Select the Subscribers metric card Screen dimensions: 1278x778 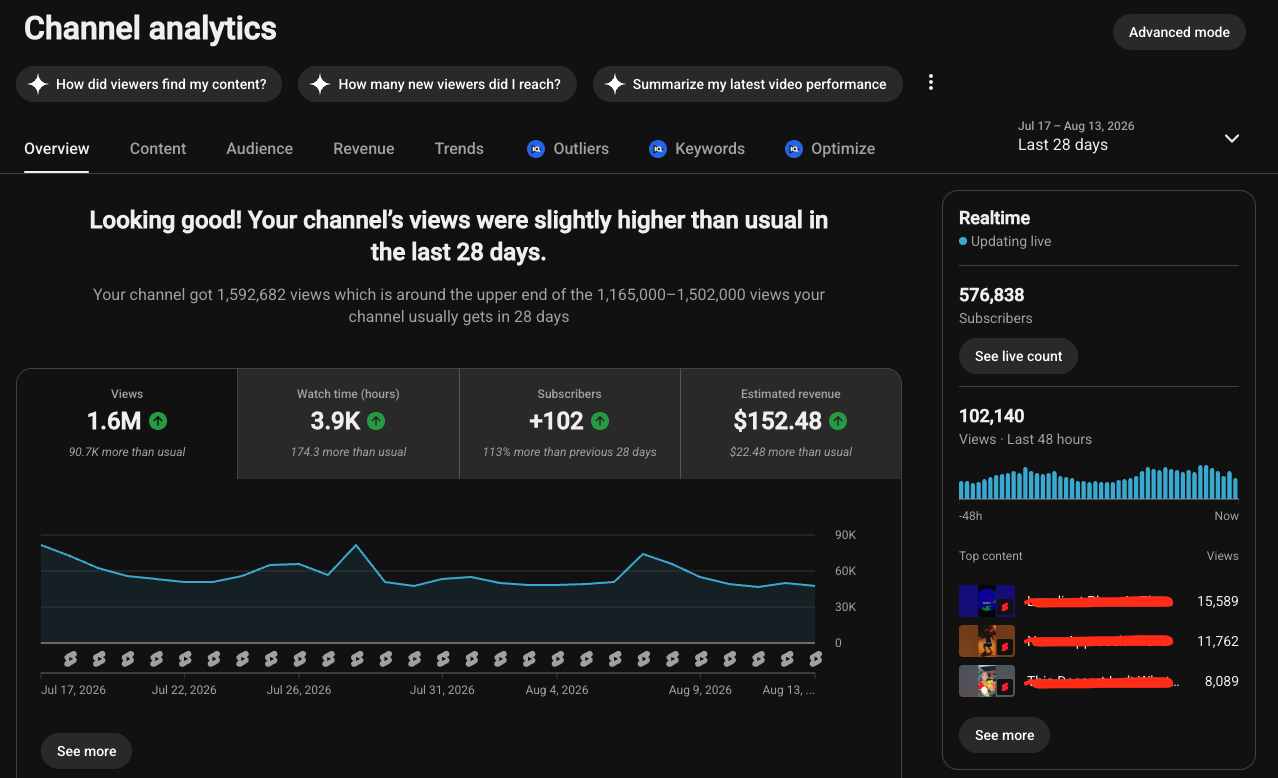click(570, 424)
